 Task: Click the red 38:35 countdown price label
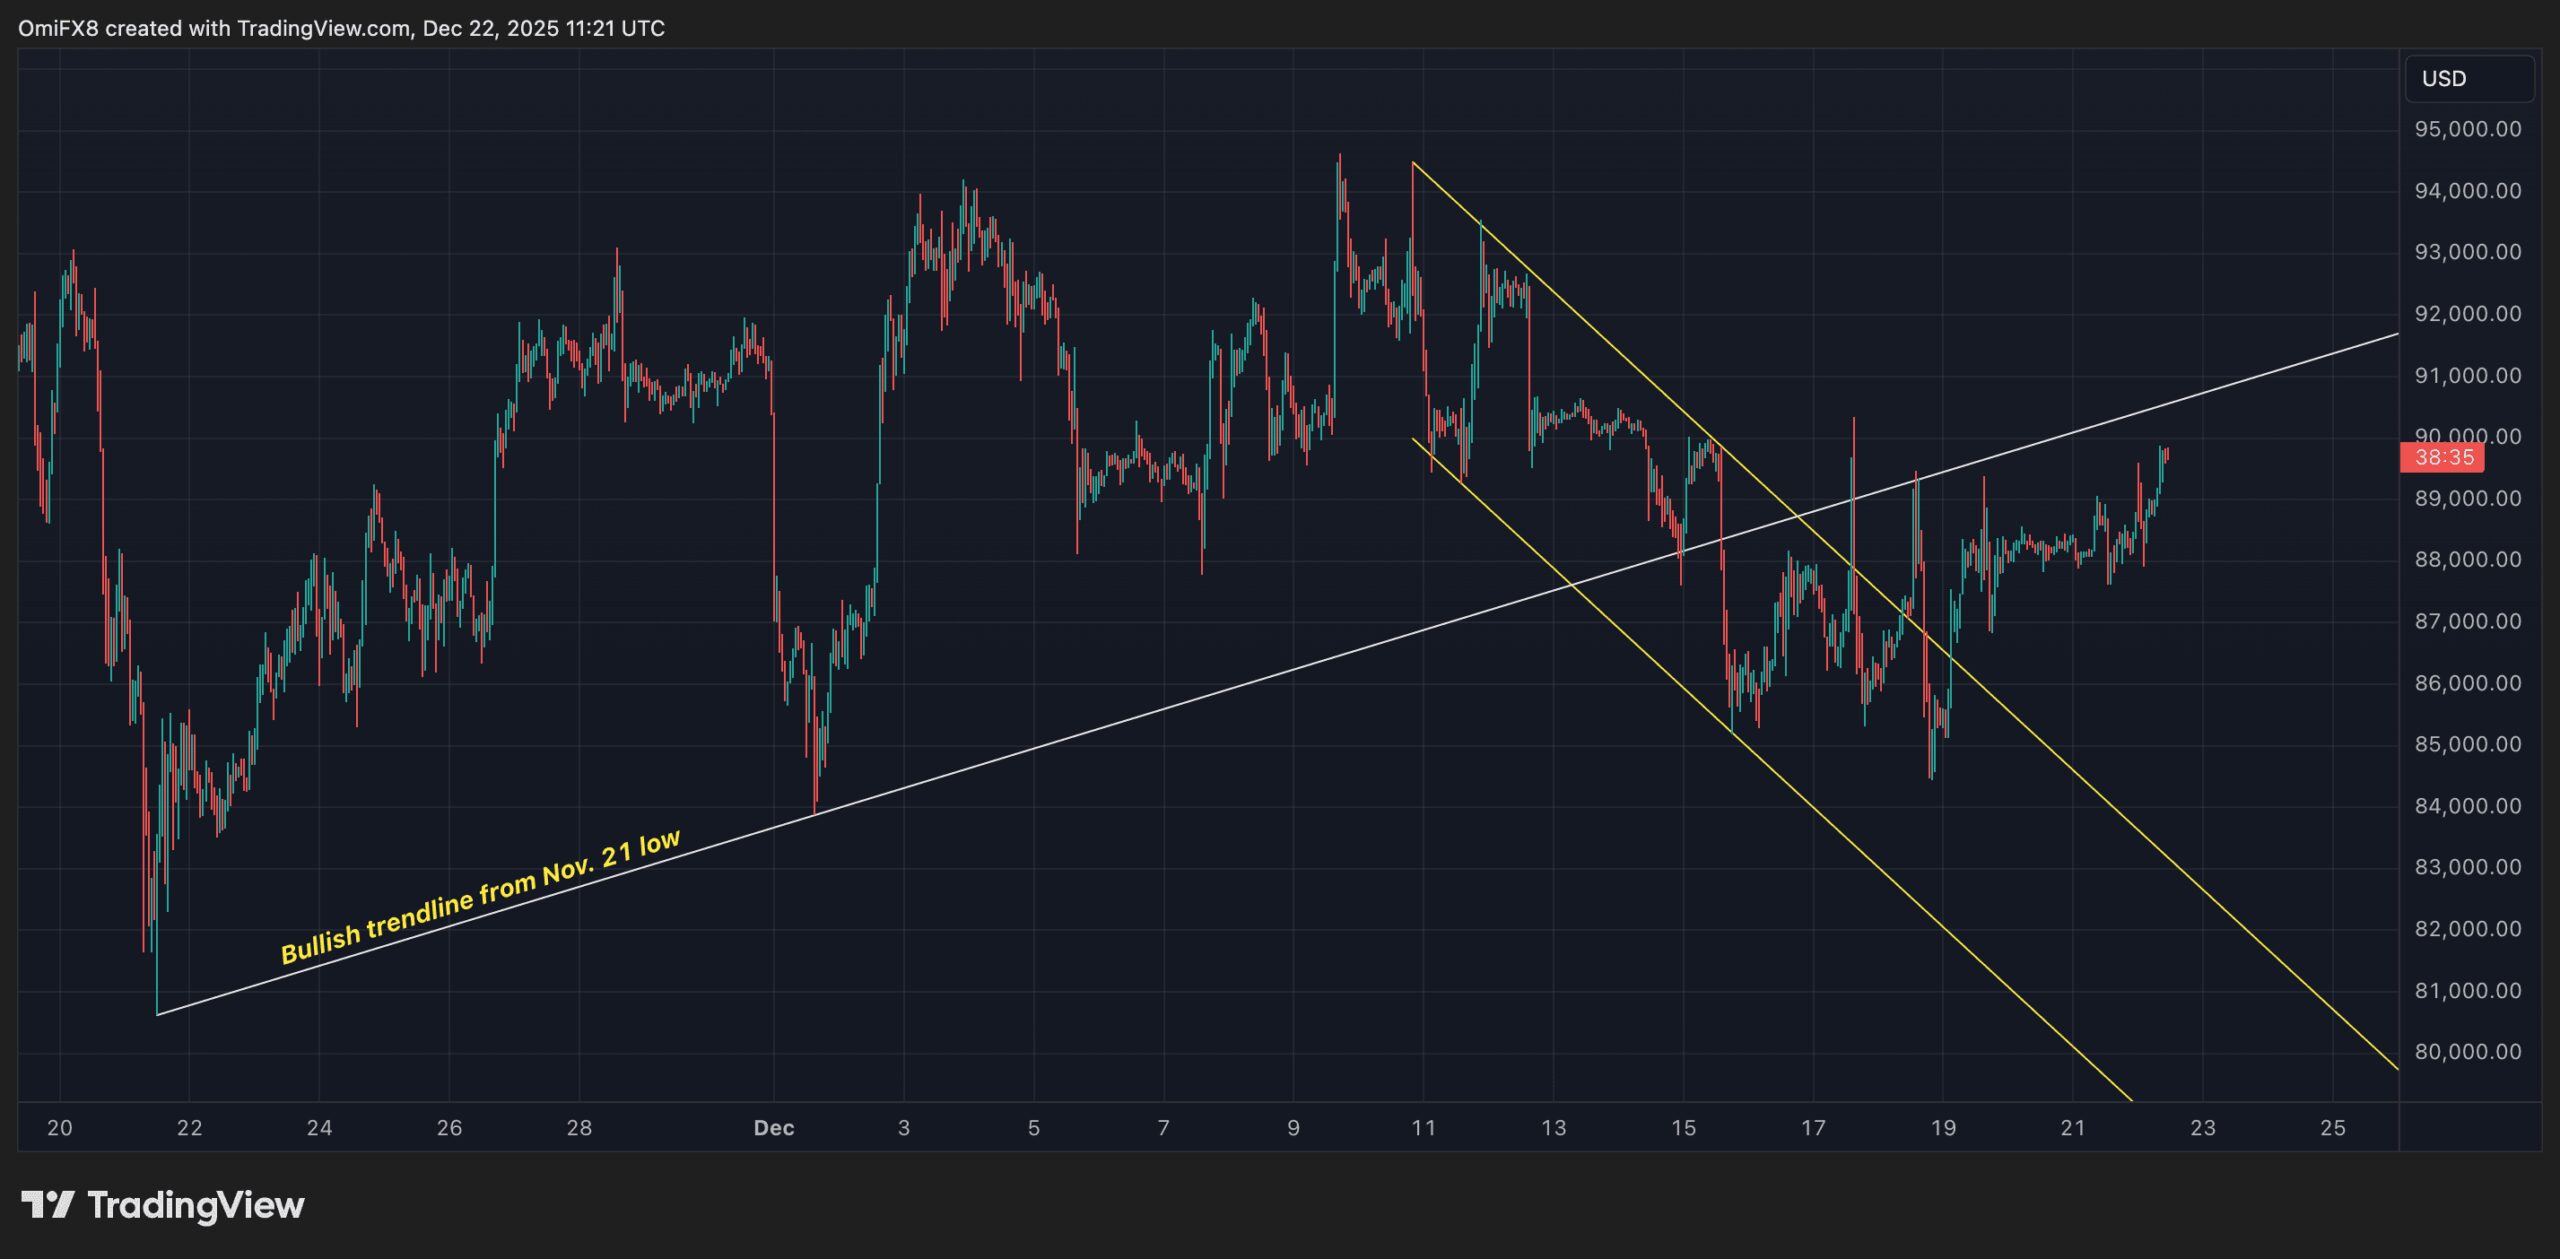click(x=2443, y=458)
